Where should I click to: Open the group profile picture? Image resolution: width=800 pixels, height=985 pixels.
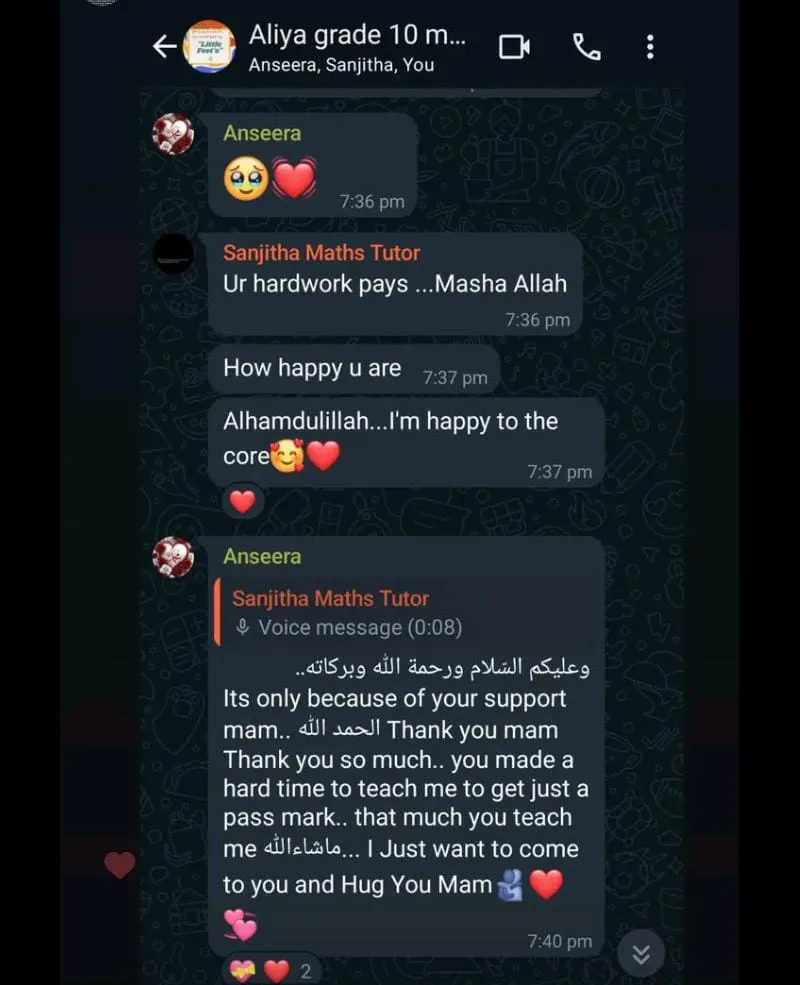click(209, 46)
